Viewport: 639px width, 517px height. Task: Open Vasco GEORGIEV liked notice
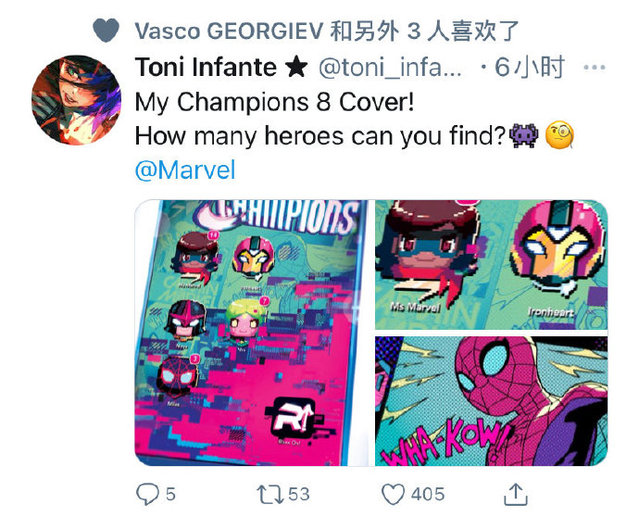click(327, 31)
